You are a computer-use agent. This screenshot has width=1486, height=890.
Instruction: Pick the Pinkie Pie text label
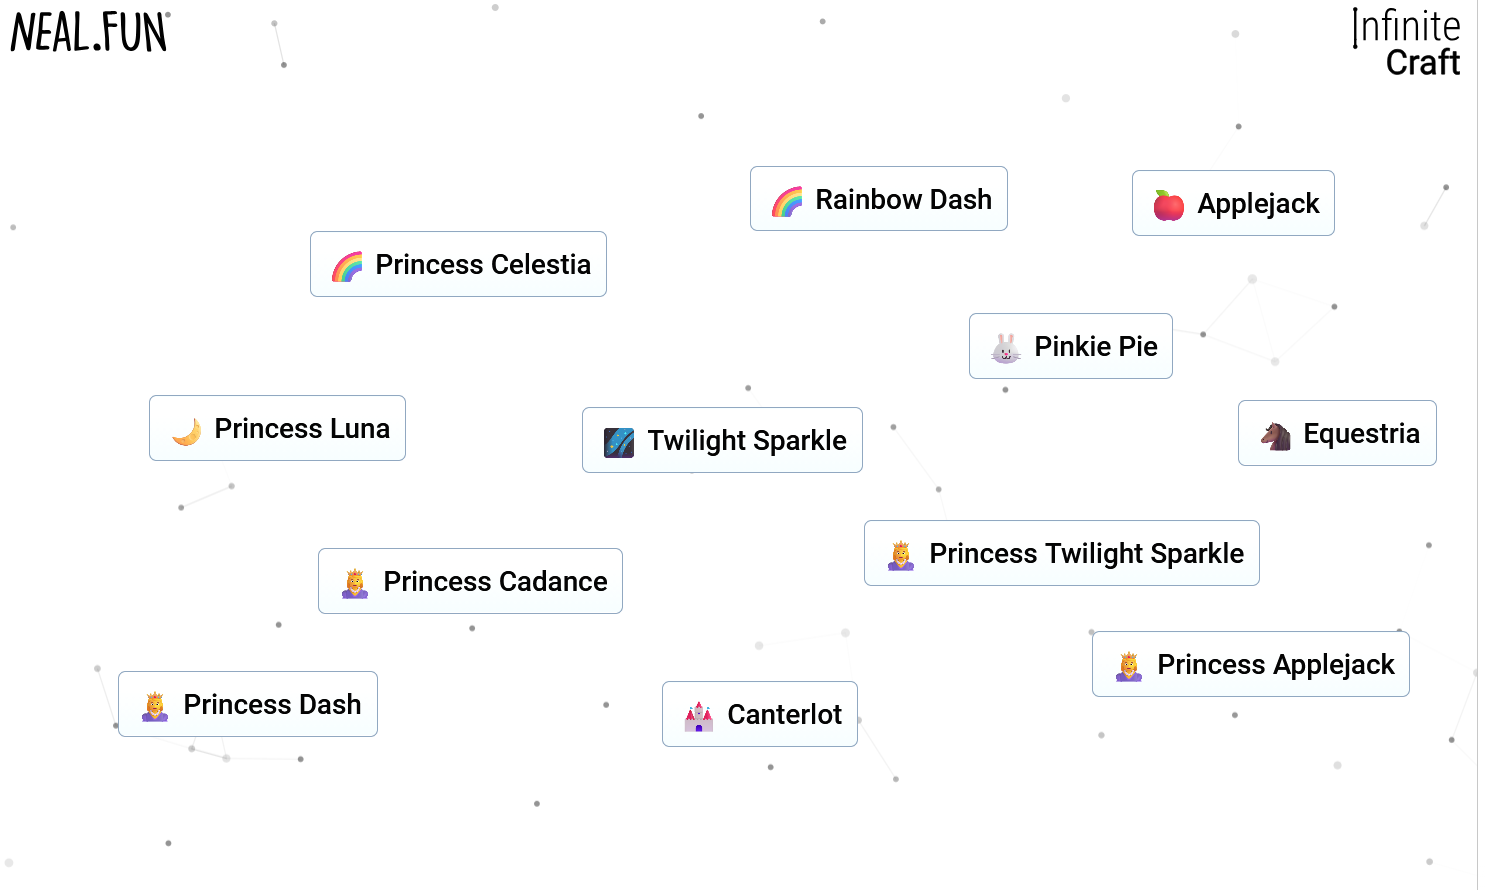1095,347
